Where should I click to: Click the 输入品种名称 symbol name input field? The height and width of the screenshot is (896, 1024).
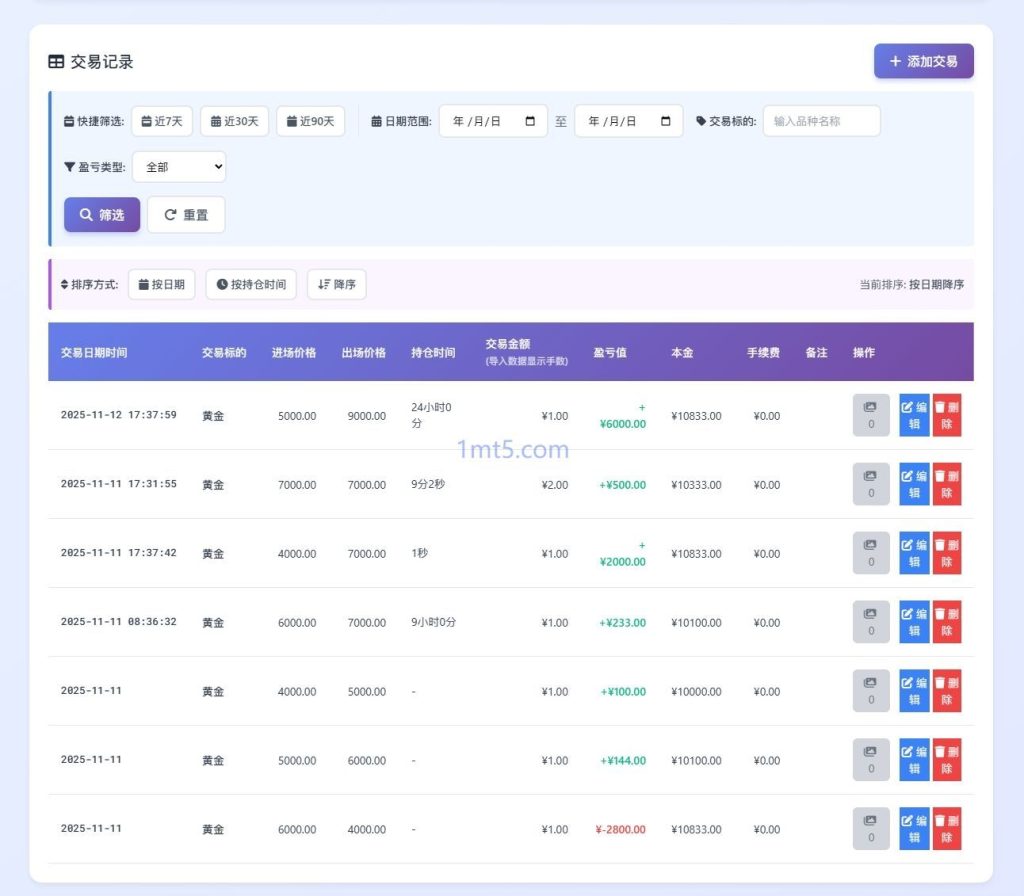(821, 121)
